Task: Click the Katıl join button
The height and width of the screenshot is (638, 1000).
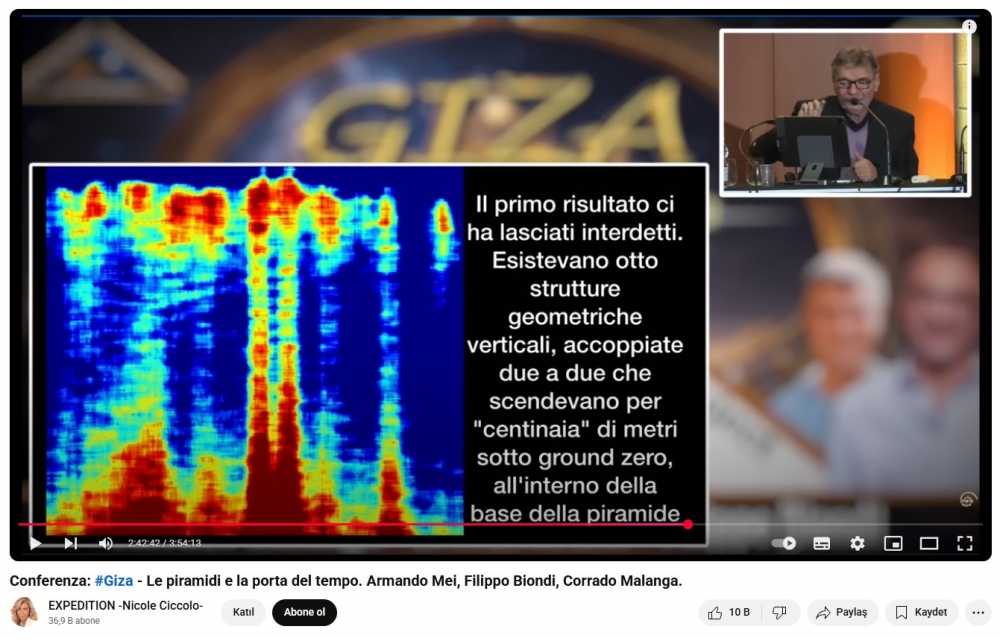Action: [243, 612]
